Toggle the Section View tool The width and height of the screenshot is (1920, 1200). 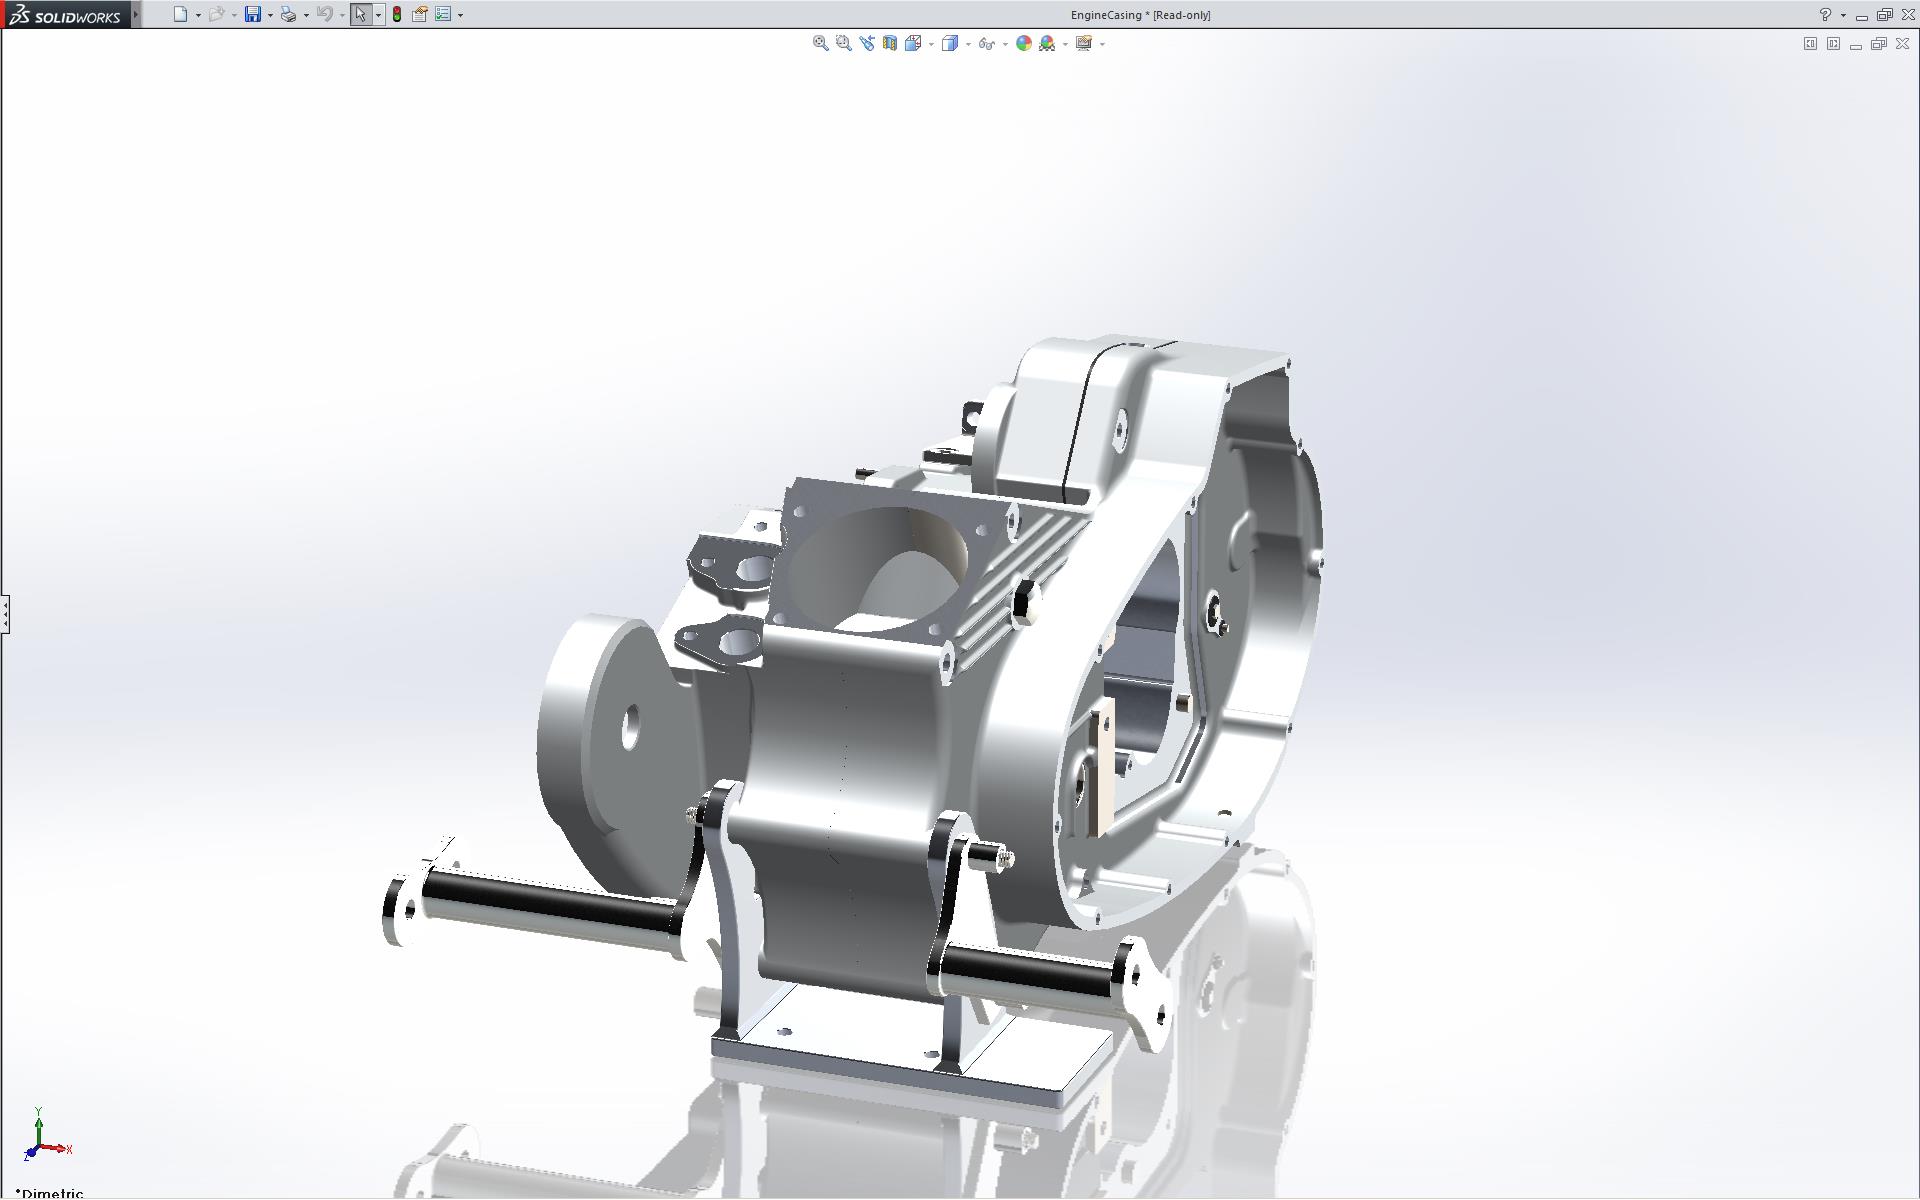point(889,43)
